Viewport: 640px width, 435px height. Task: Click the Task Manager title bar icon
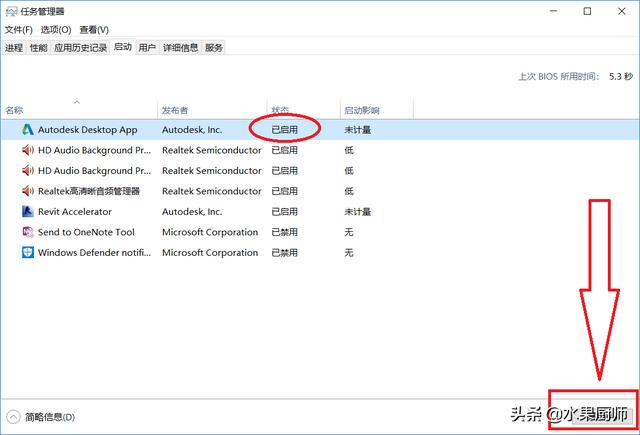(x=12, y=12)
